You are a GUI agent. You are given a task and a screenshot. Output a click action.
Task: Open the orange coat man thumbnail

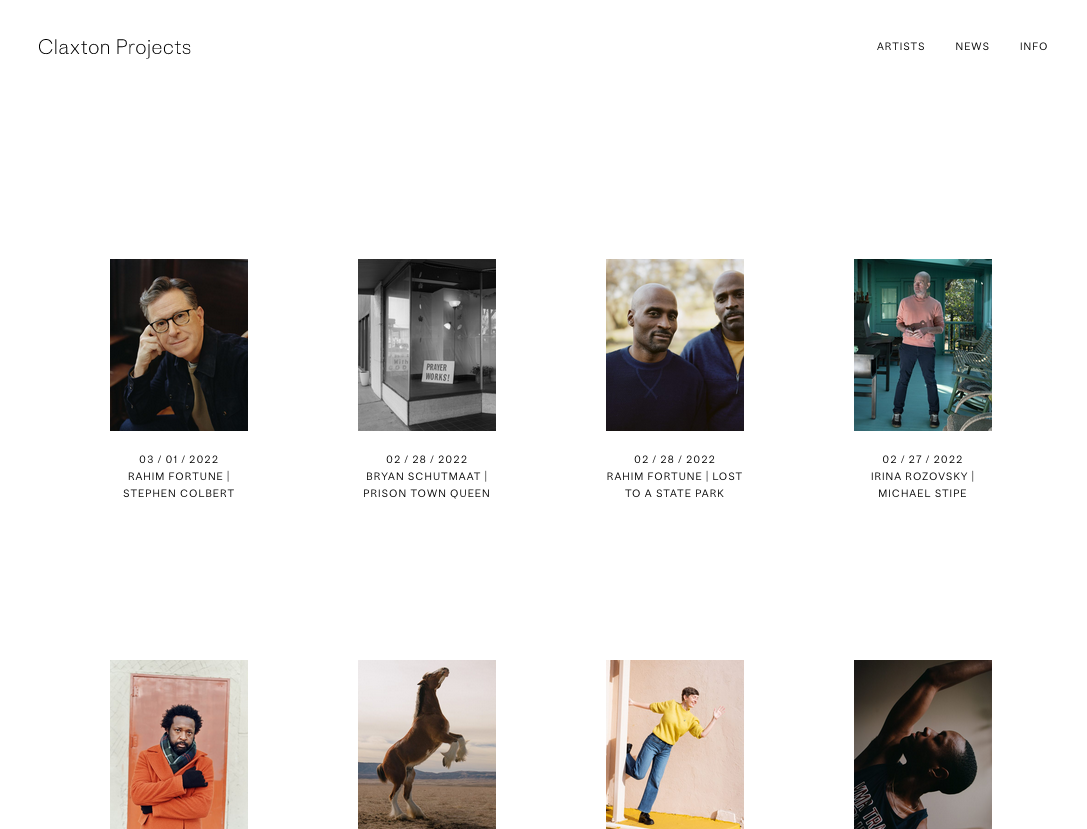(x=179, y=744)
